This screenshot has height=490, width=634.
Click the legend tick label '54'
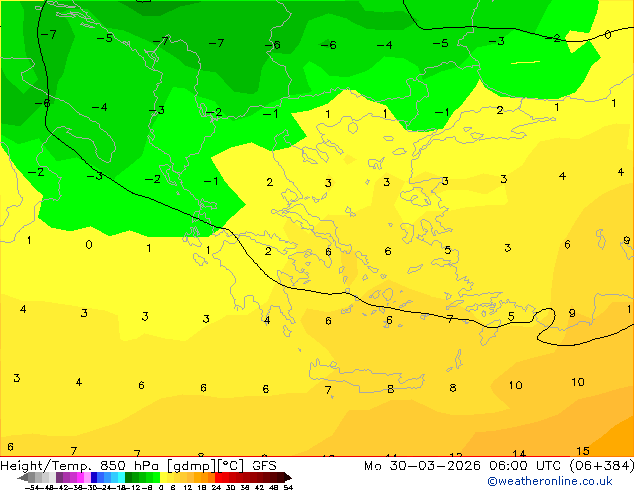pyautogui.click(x=288, y=487)
